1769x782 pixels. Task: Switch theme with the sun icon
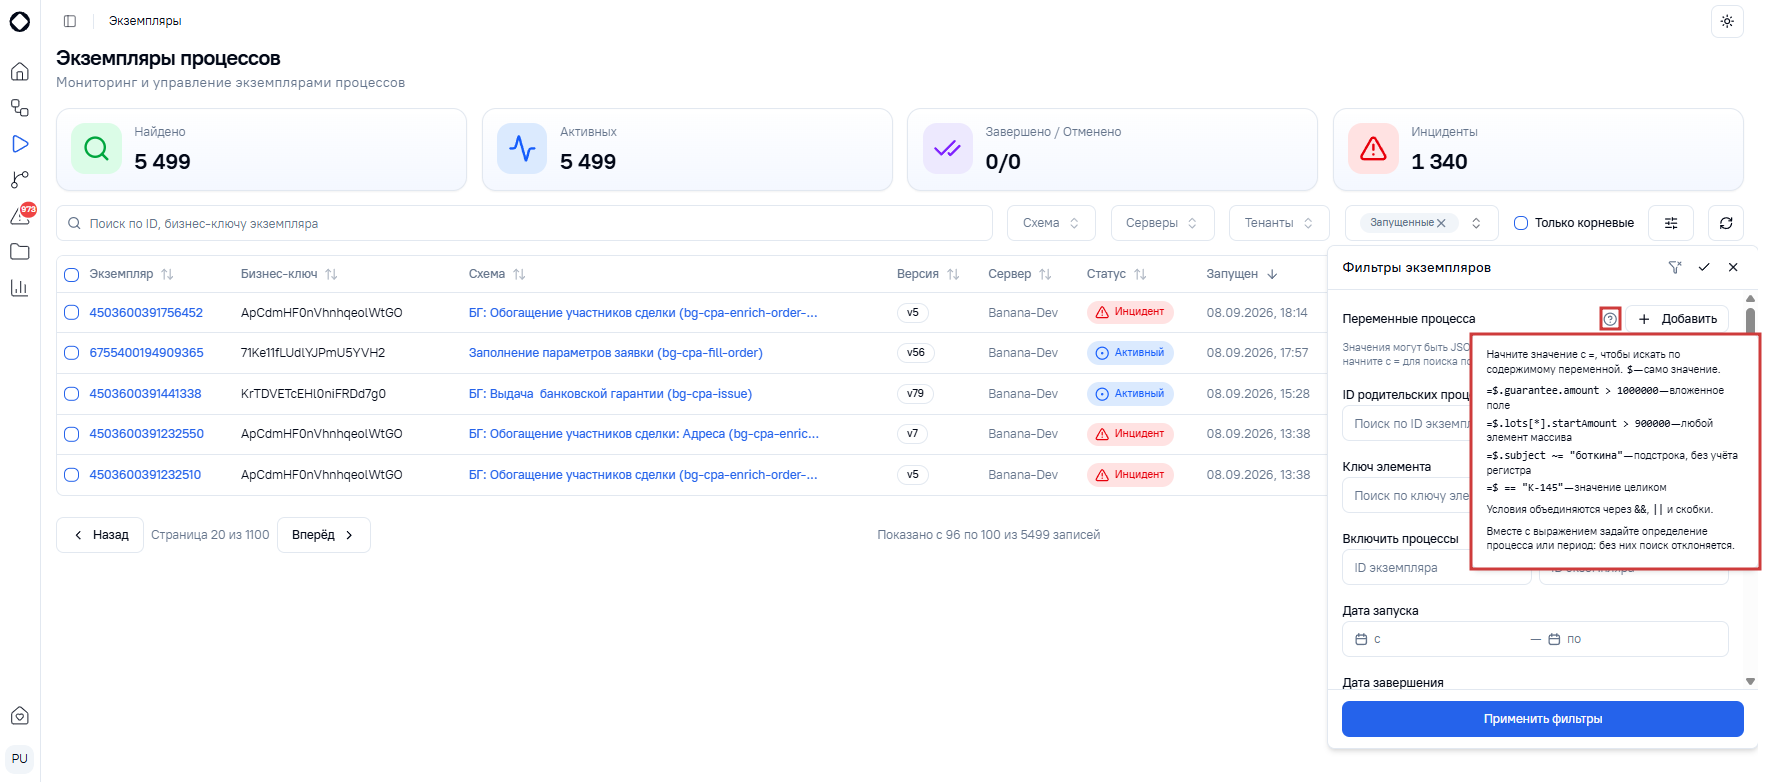tap(1727, 21)
